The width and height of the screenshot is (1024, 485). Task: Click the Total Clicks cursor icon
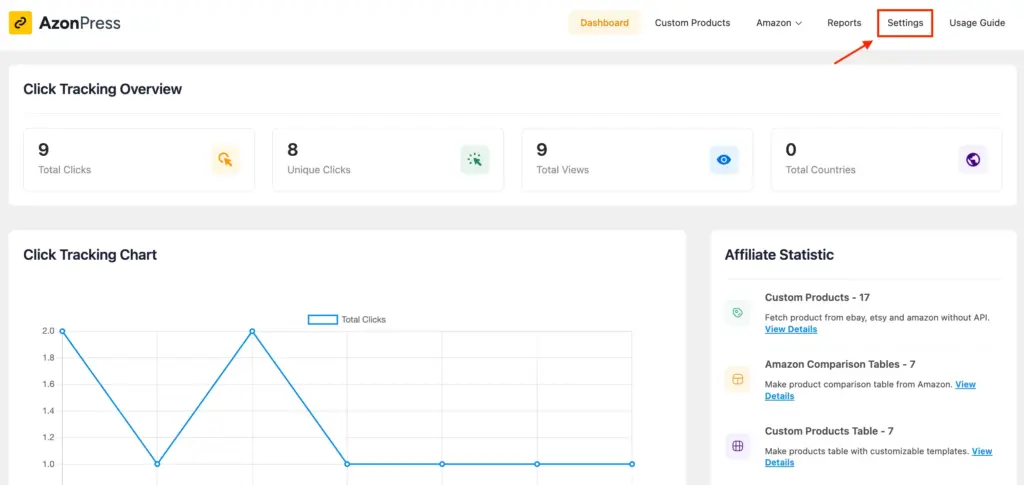pos(225,160)
